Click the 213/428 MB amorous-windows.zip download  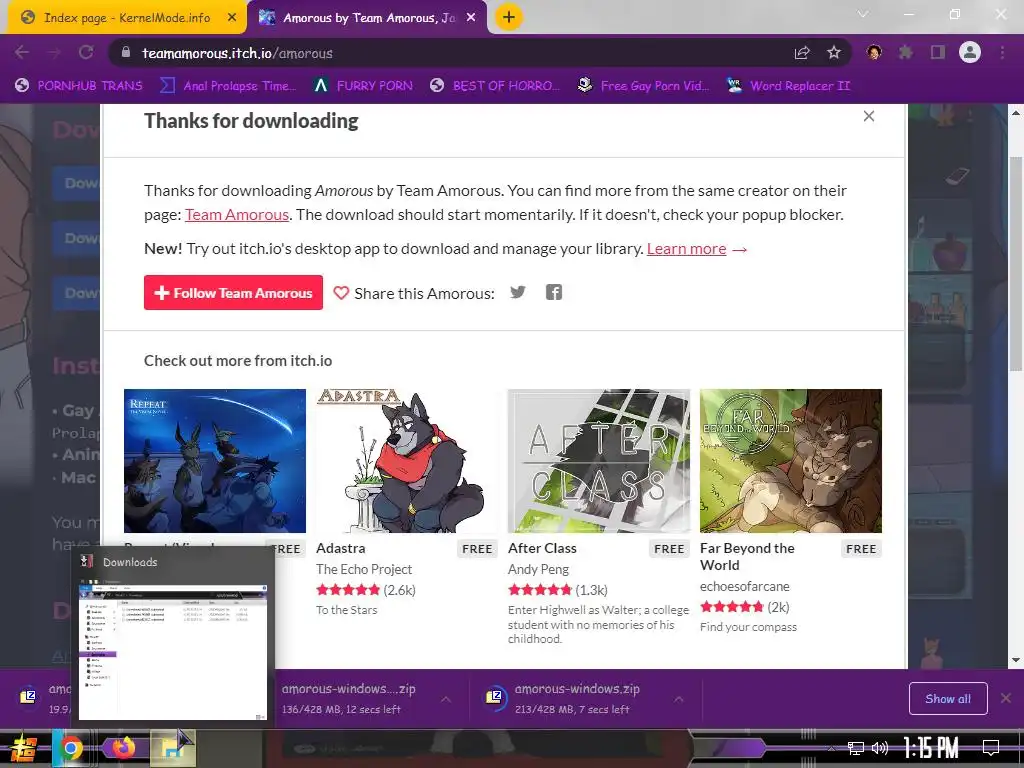click(x=575, y=699)
